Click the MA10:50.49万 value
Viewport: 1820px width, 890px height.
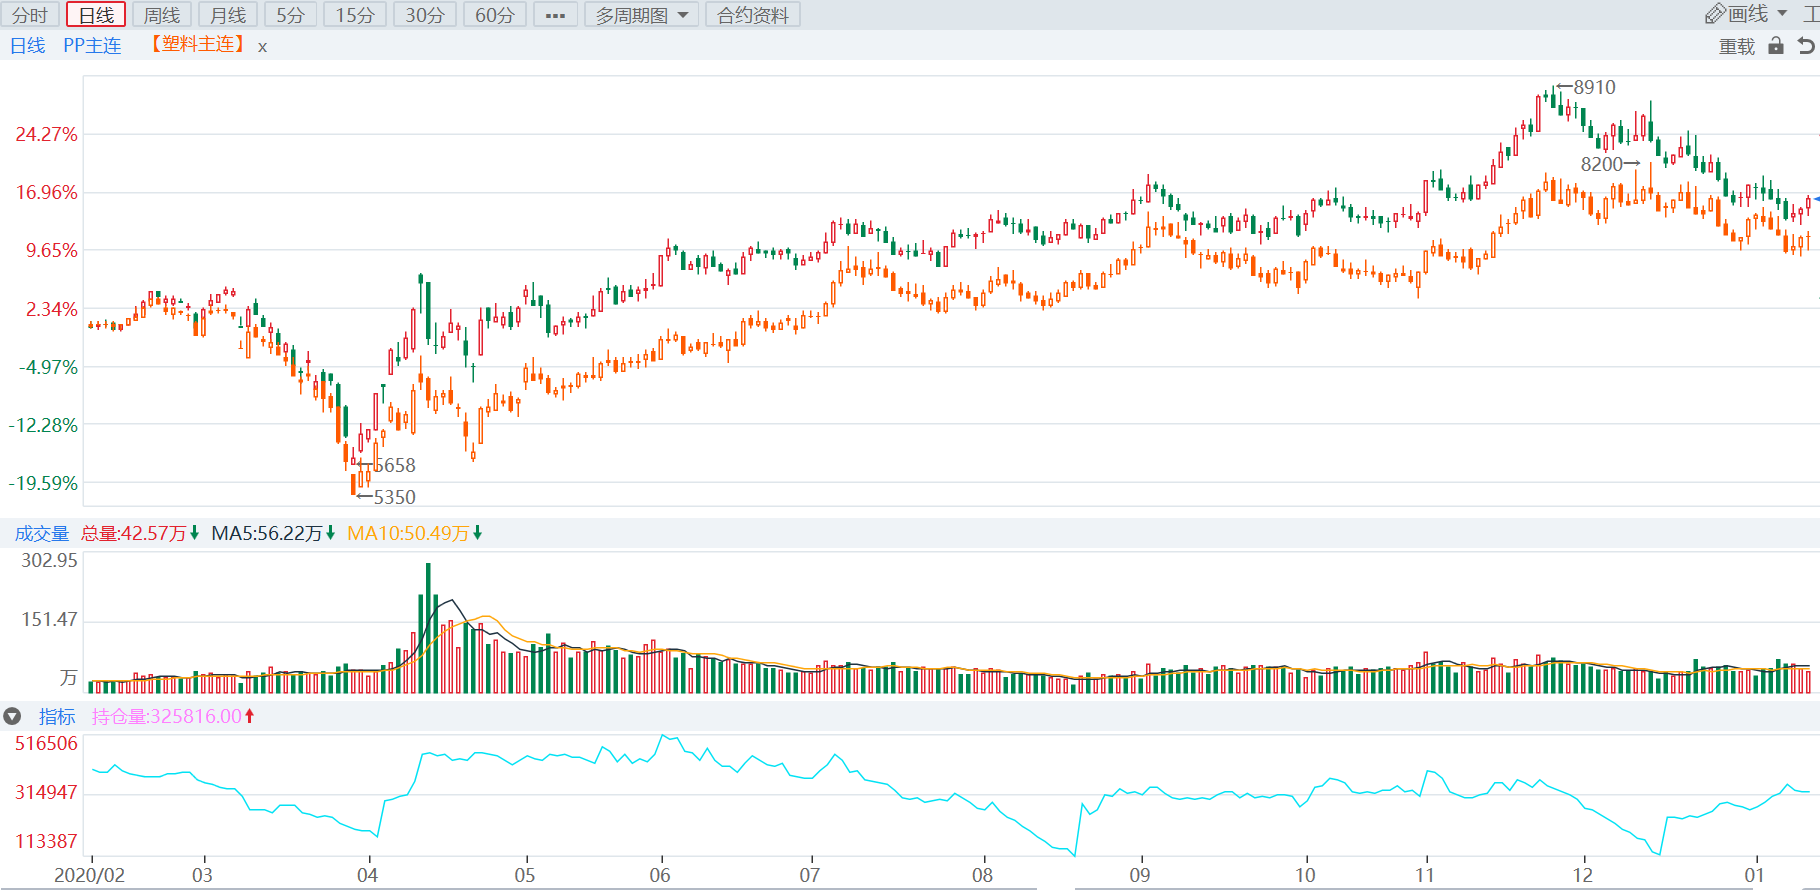408,534
